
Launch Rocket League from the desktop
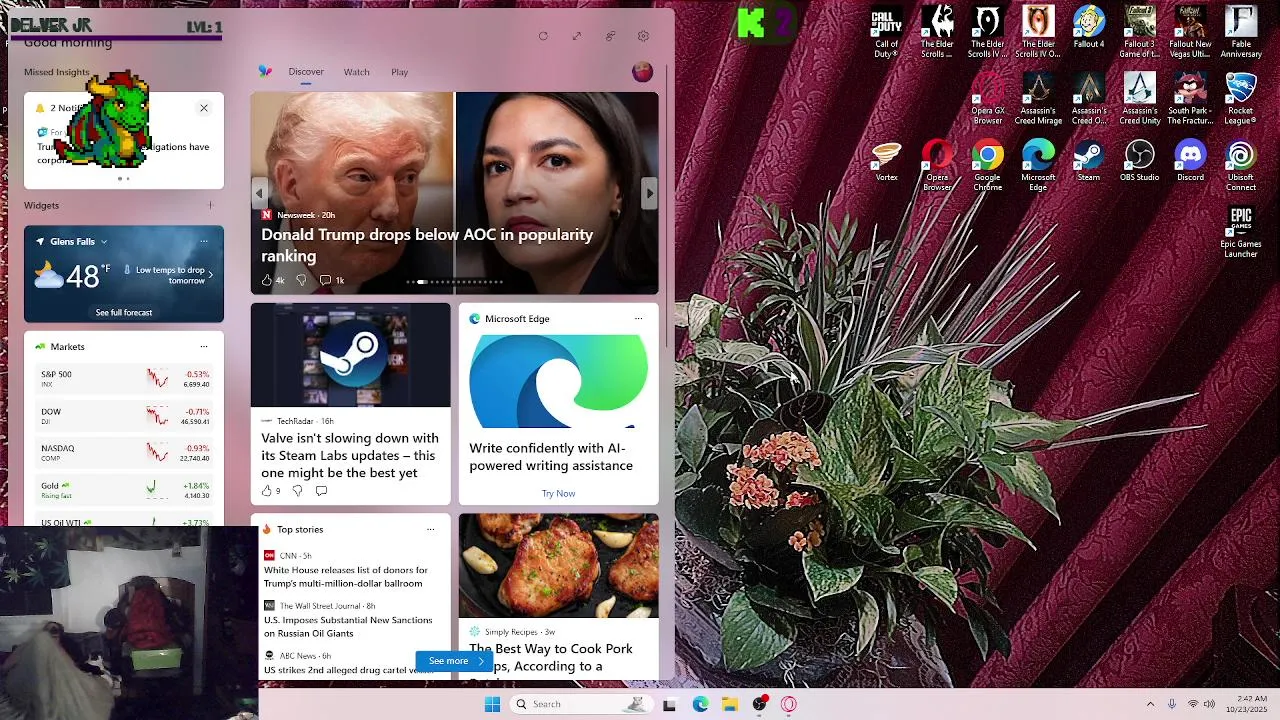1241,99
